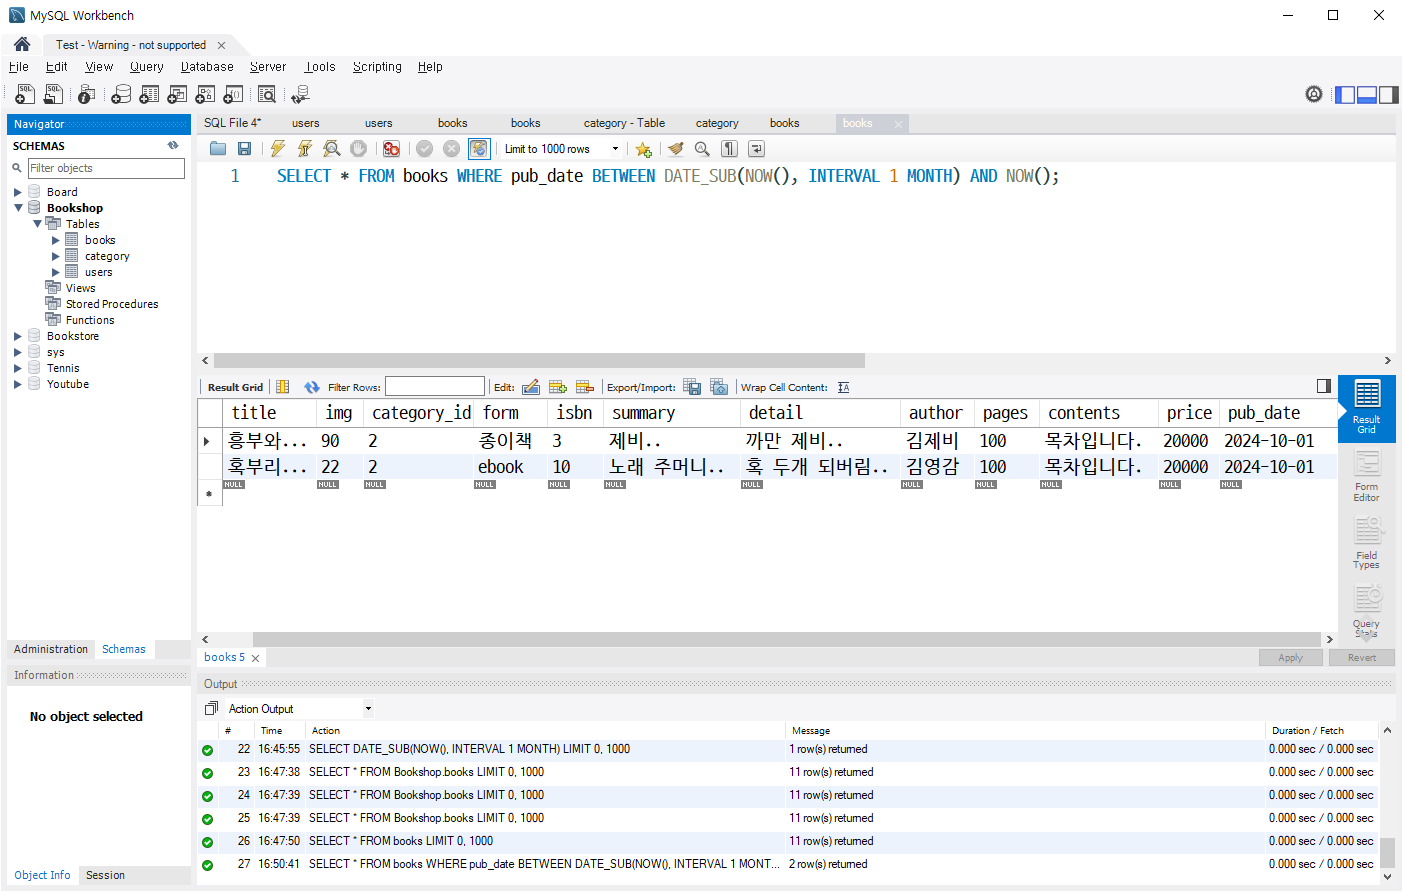Toggle wrap cell content icon
Screen dimensions: 1403x892
(844, 387)
